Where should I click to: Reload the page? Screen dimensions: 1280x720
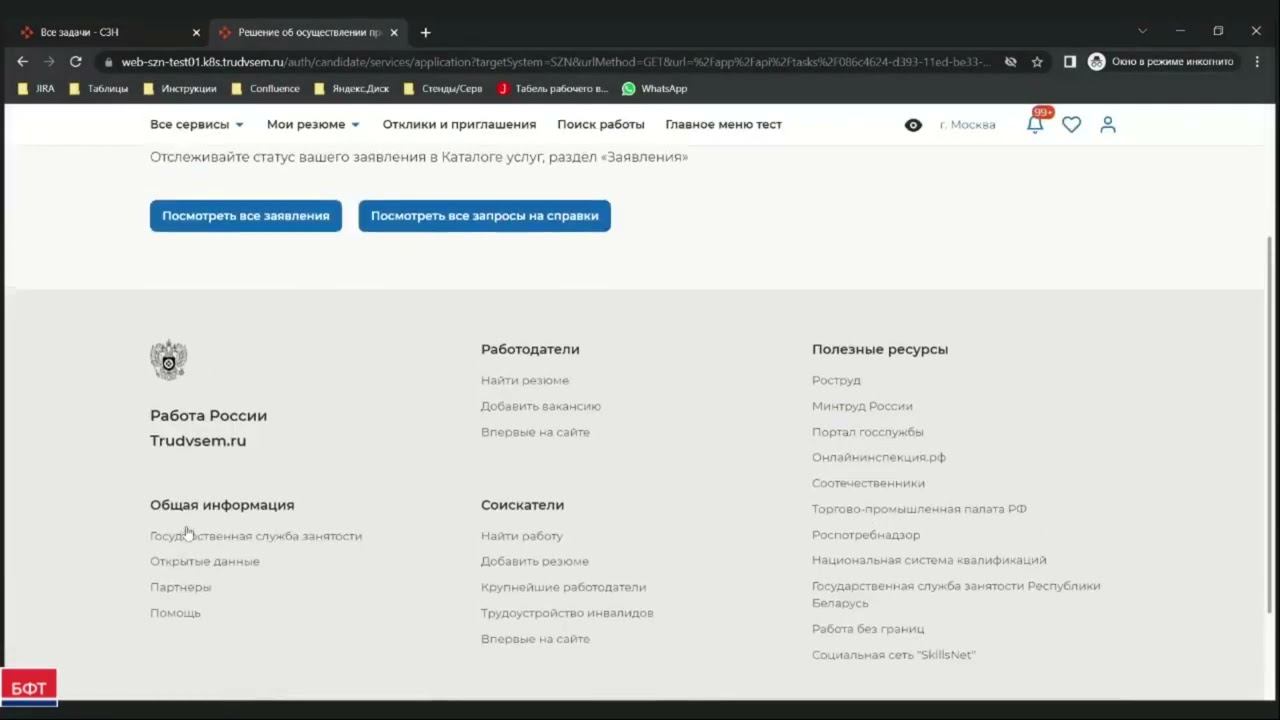click(75, 61)
